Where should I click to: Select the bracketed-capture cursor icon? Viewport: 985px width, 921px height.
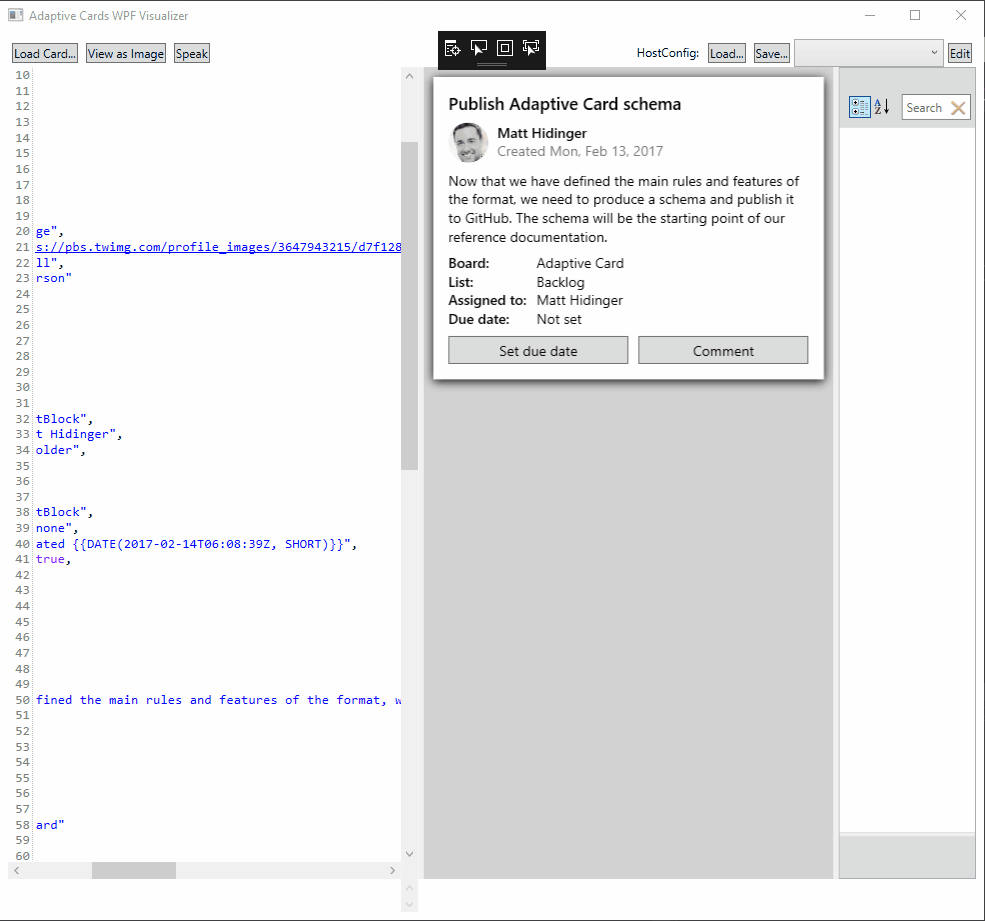[530, 47]
